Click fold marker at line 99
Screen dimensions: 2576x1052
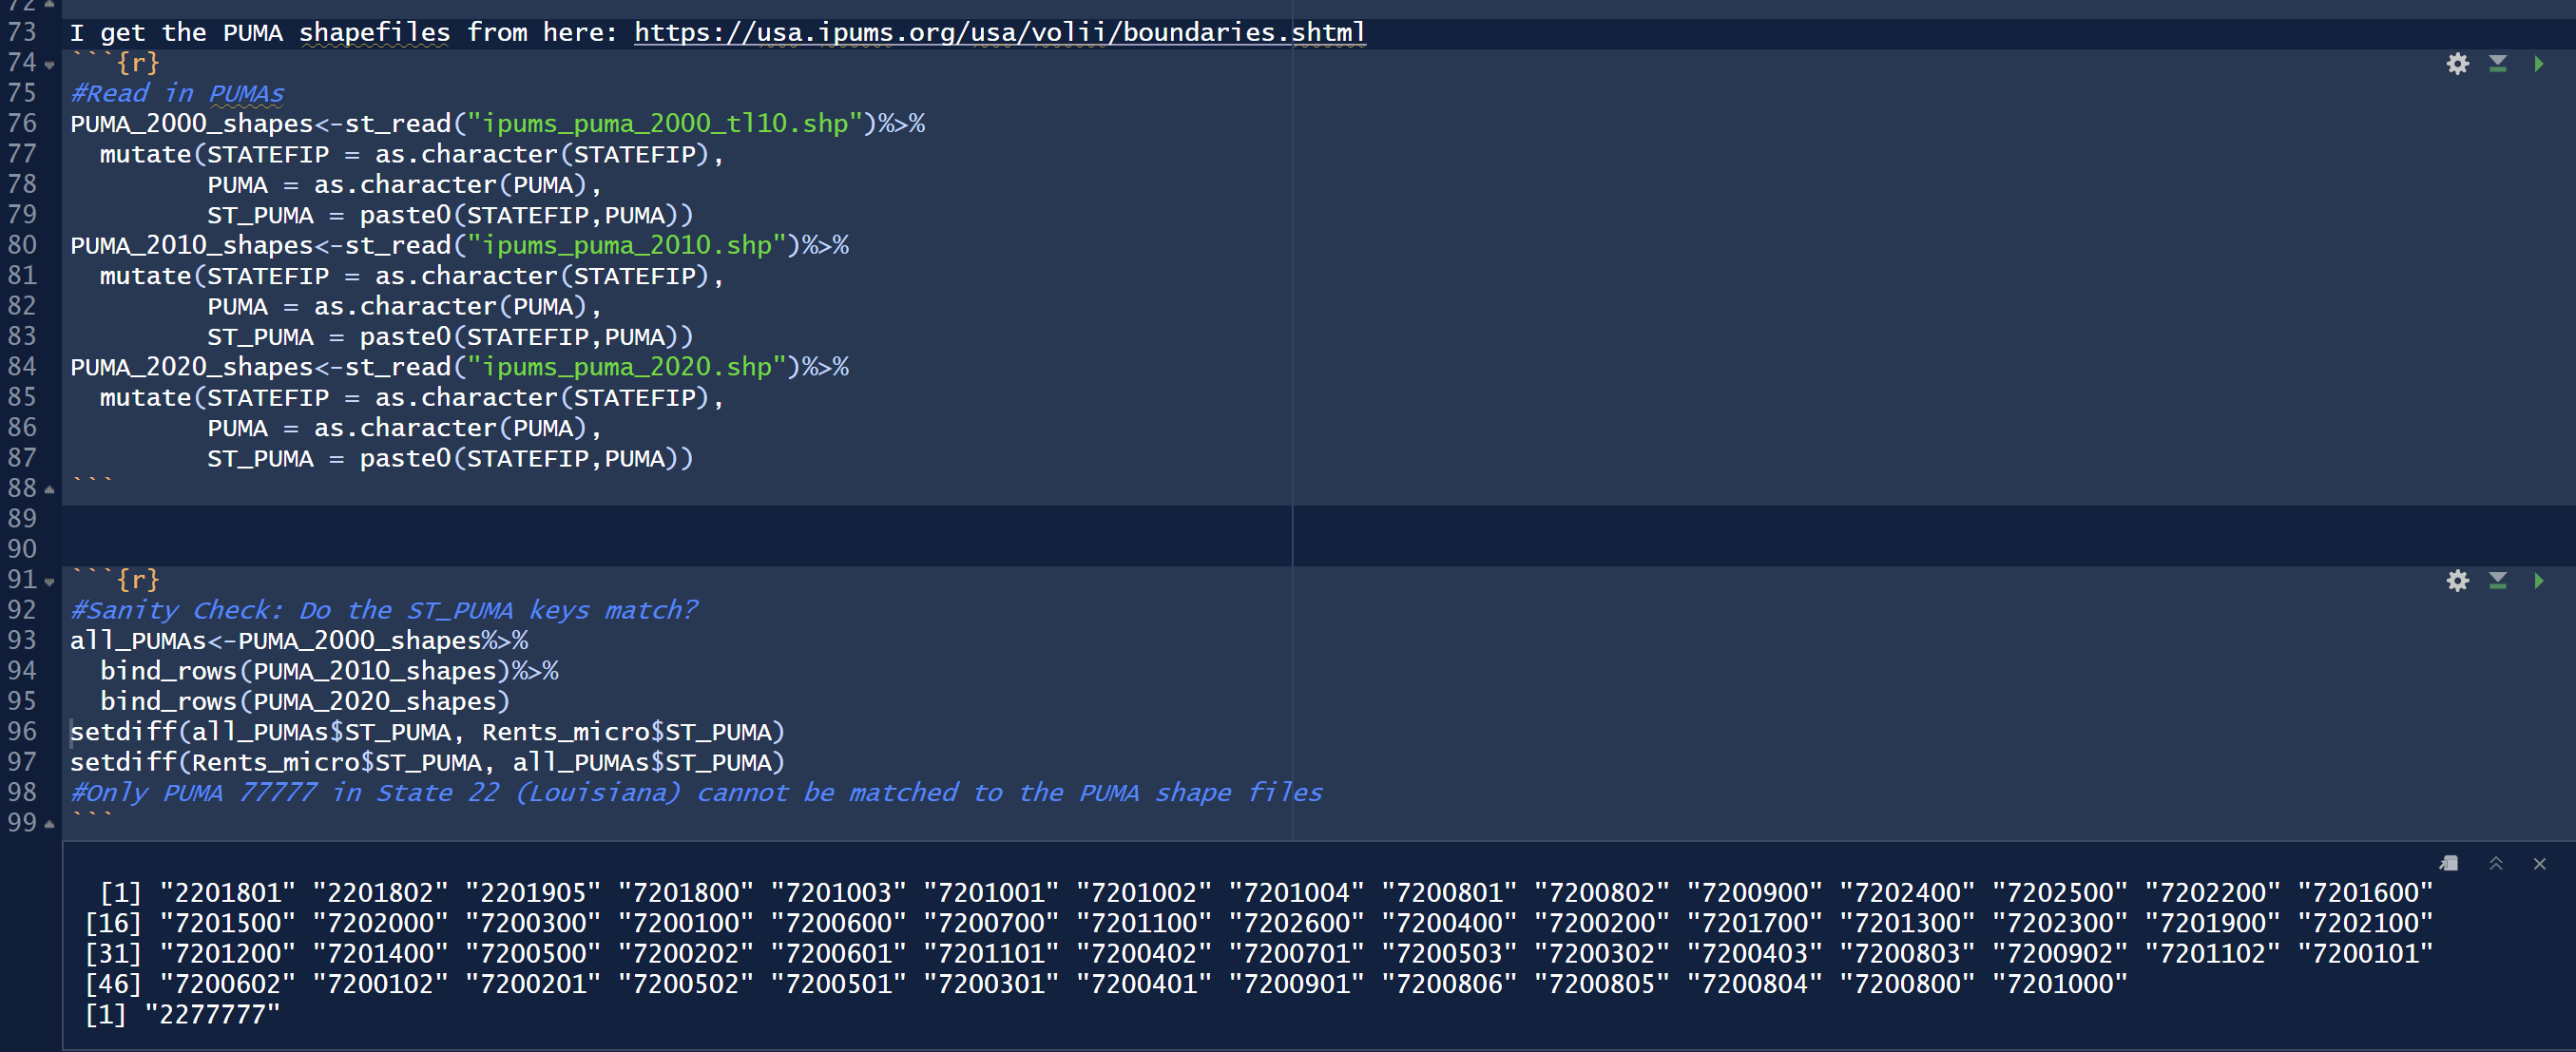tap(49, 824)
